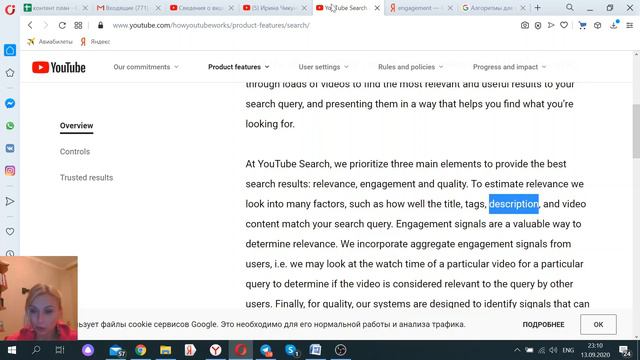Click the page vertical scrollbar thumb
The height and width of the screenshot is (360, 640).
tap(636, 131)
